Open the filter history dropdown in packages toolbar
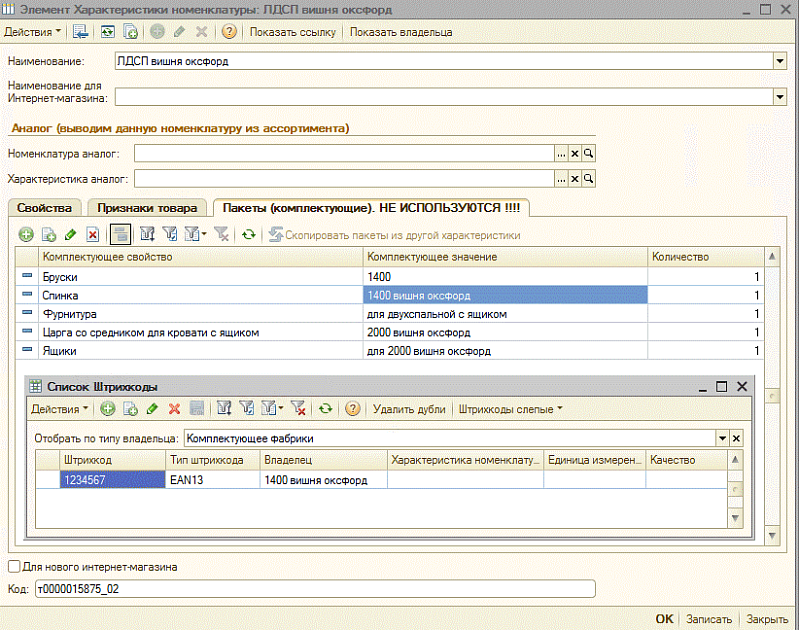Viewport: 799px width, 630px height. pos(196,234)
